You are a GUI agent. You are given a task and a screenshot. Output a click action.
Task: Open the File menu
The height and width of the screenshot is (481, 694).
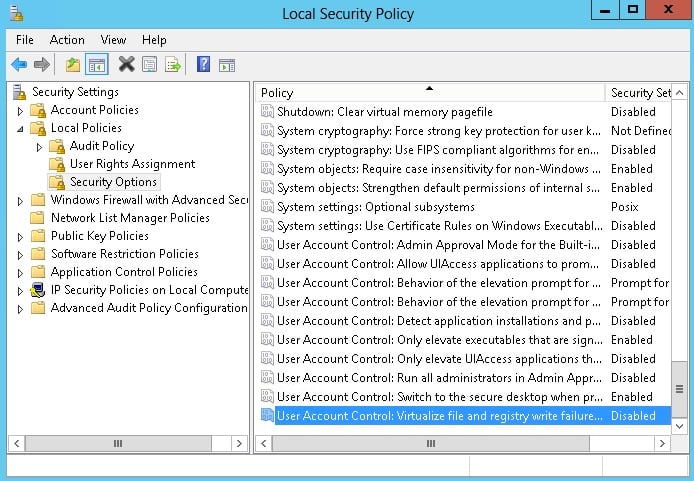25,40
